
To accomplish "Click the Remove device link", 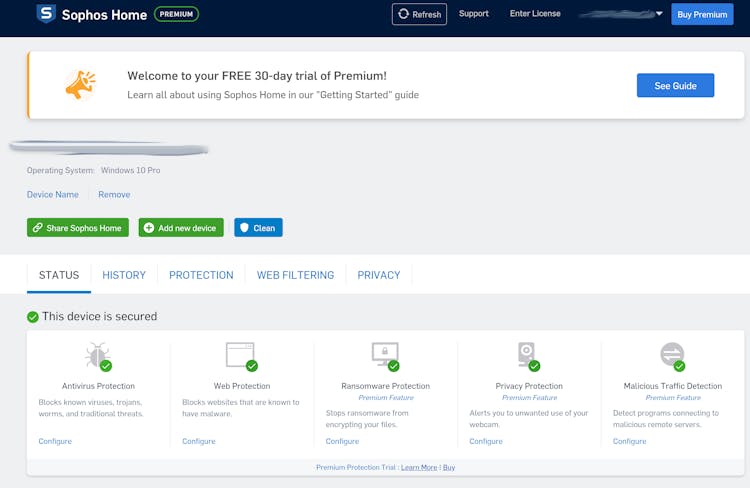I will click(114, 195).
